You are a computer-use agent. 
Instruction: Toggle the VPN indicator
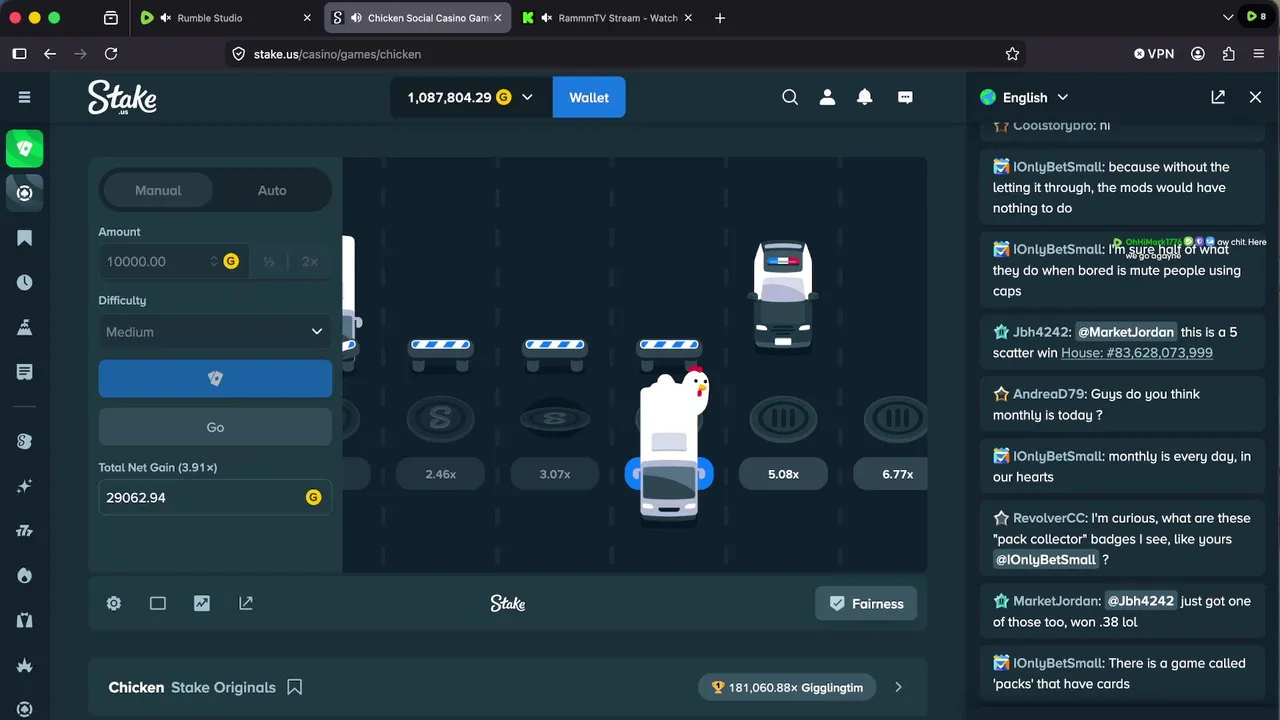(1154, 54)
